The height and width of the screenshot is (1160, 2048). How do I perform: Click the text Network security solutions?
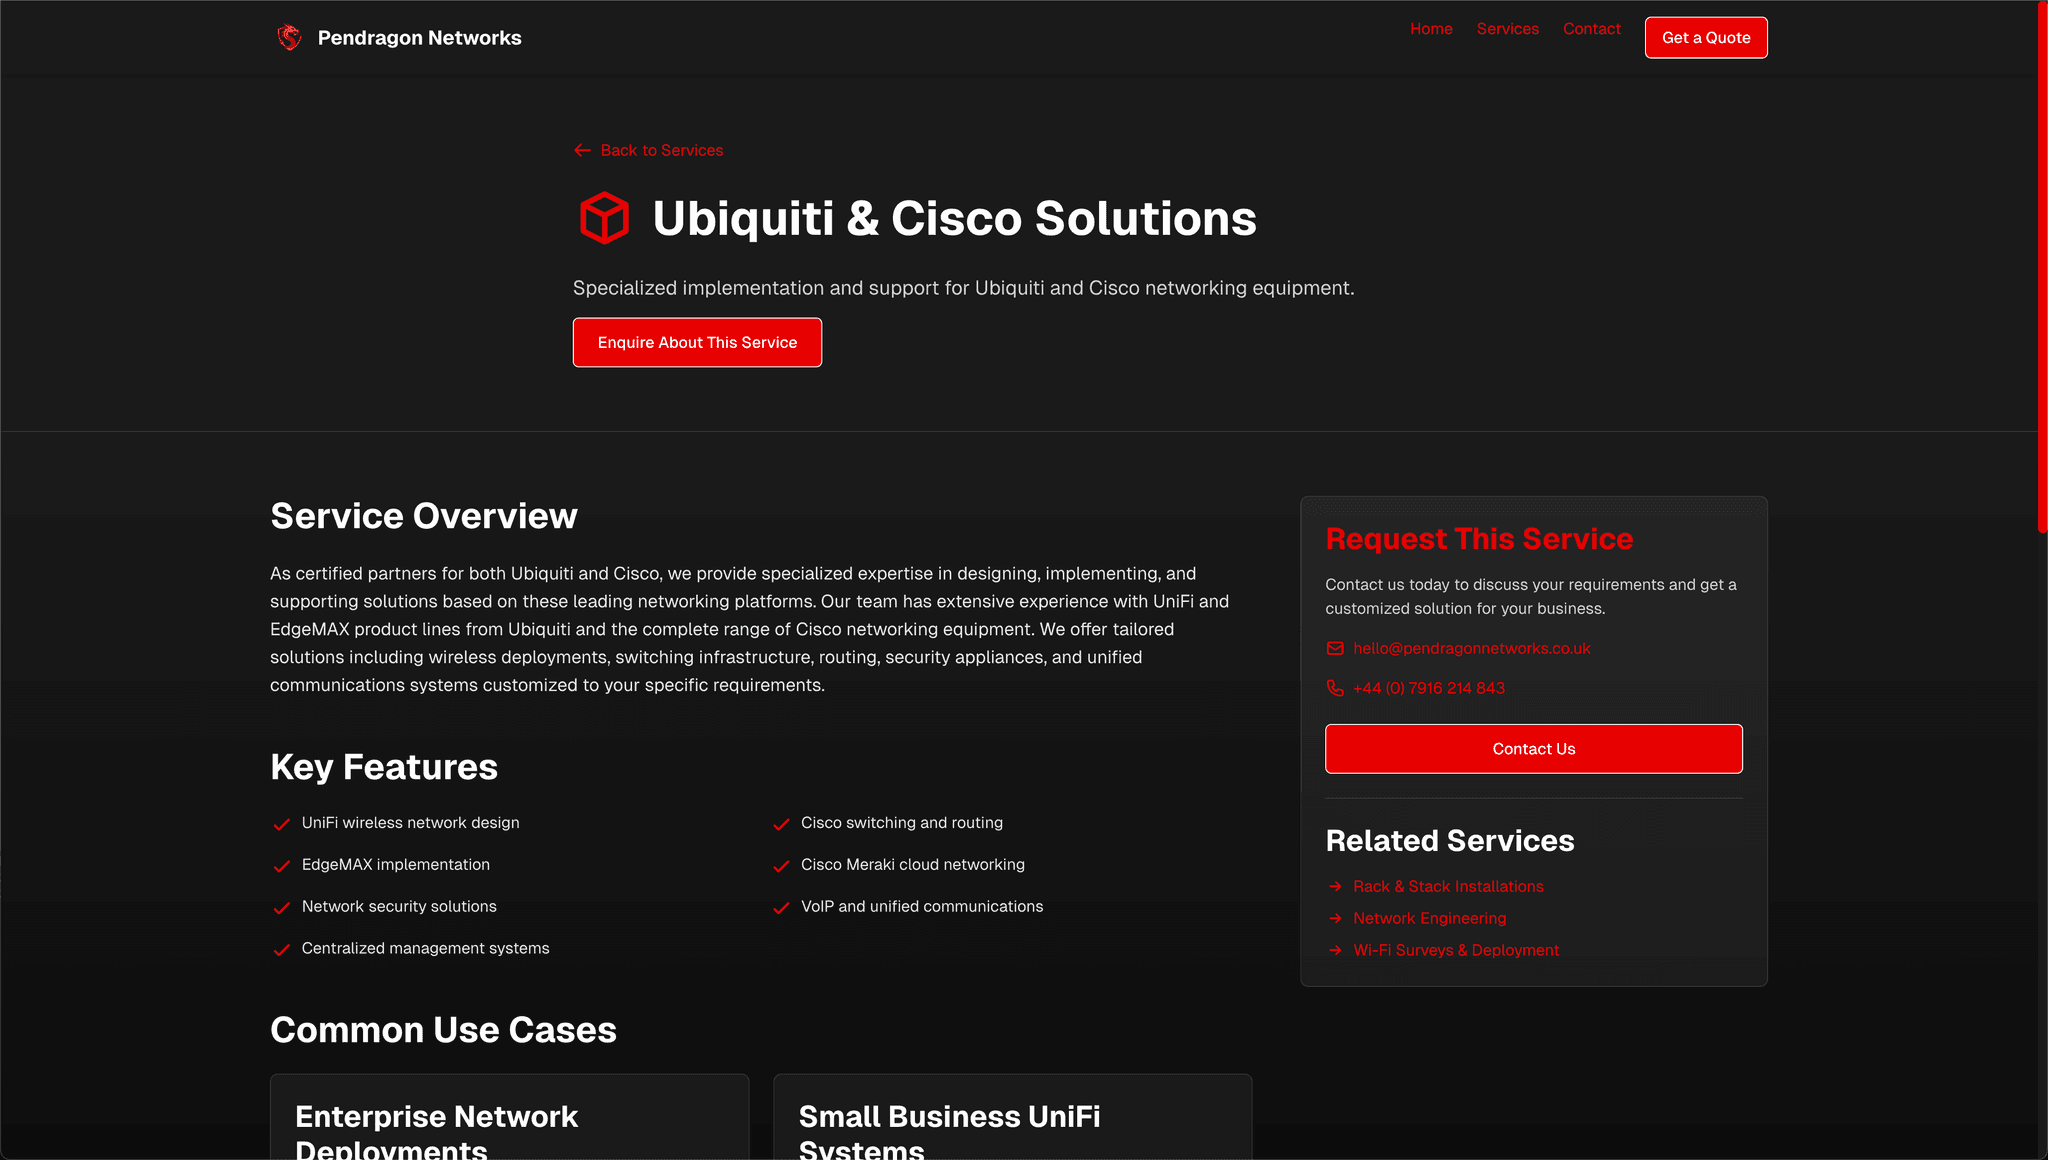[399, 907]
